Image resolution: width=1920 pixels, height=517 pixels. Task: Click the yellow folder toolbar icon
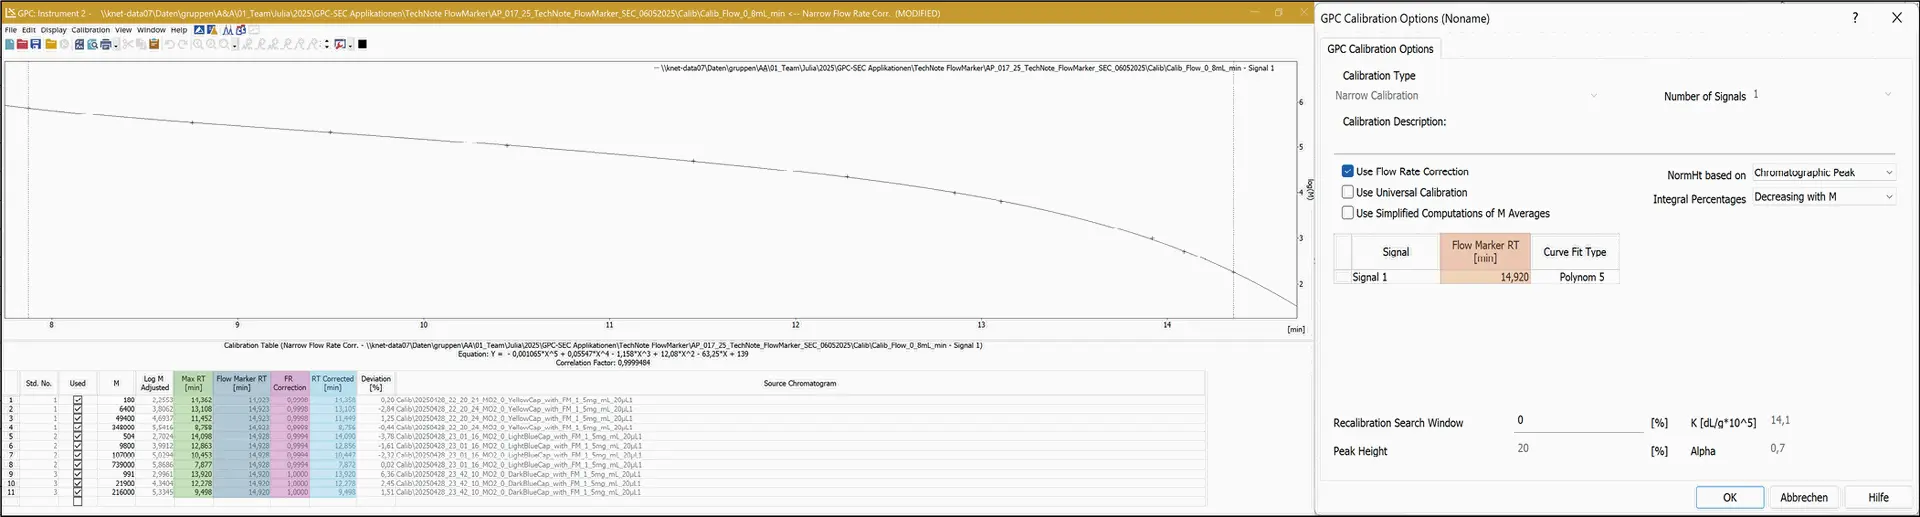pos(51,44)
